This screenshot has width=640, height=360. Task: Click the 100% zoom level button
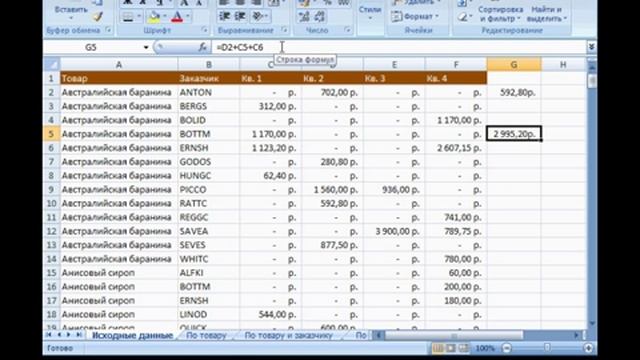[x=485, y=348]
